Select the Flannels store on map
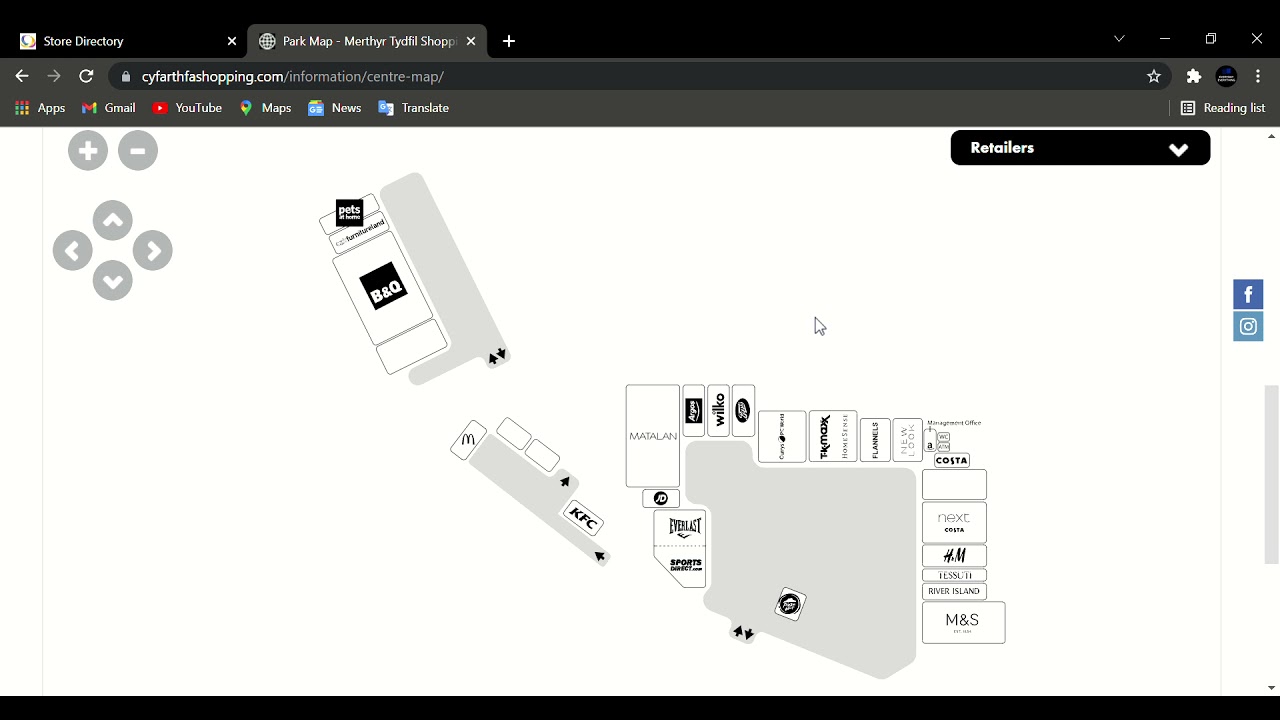The width and height of the screenshot is (1280, 720). (x=875, y=440)
